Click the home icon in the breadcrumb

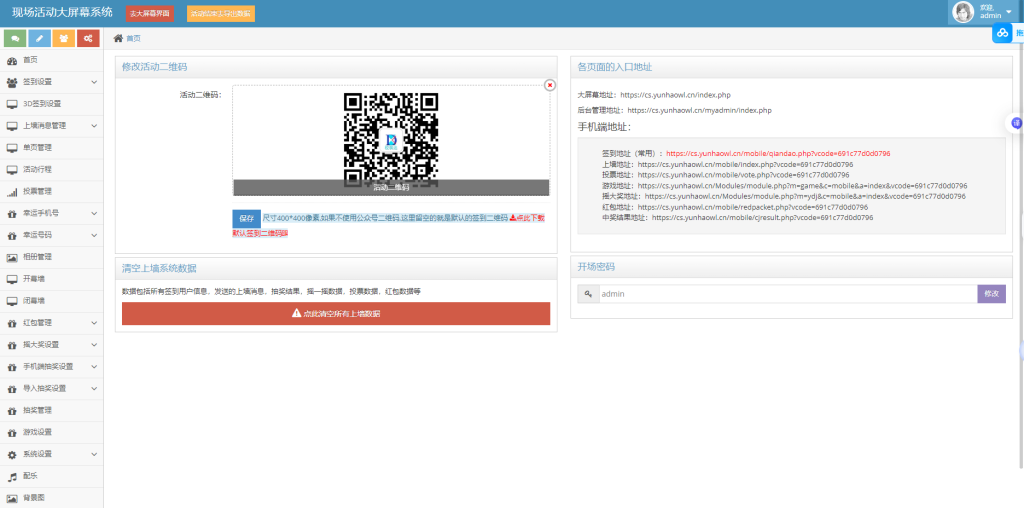118,38
